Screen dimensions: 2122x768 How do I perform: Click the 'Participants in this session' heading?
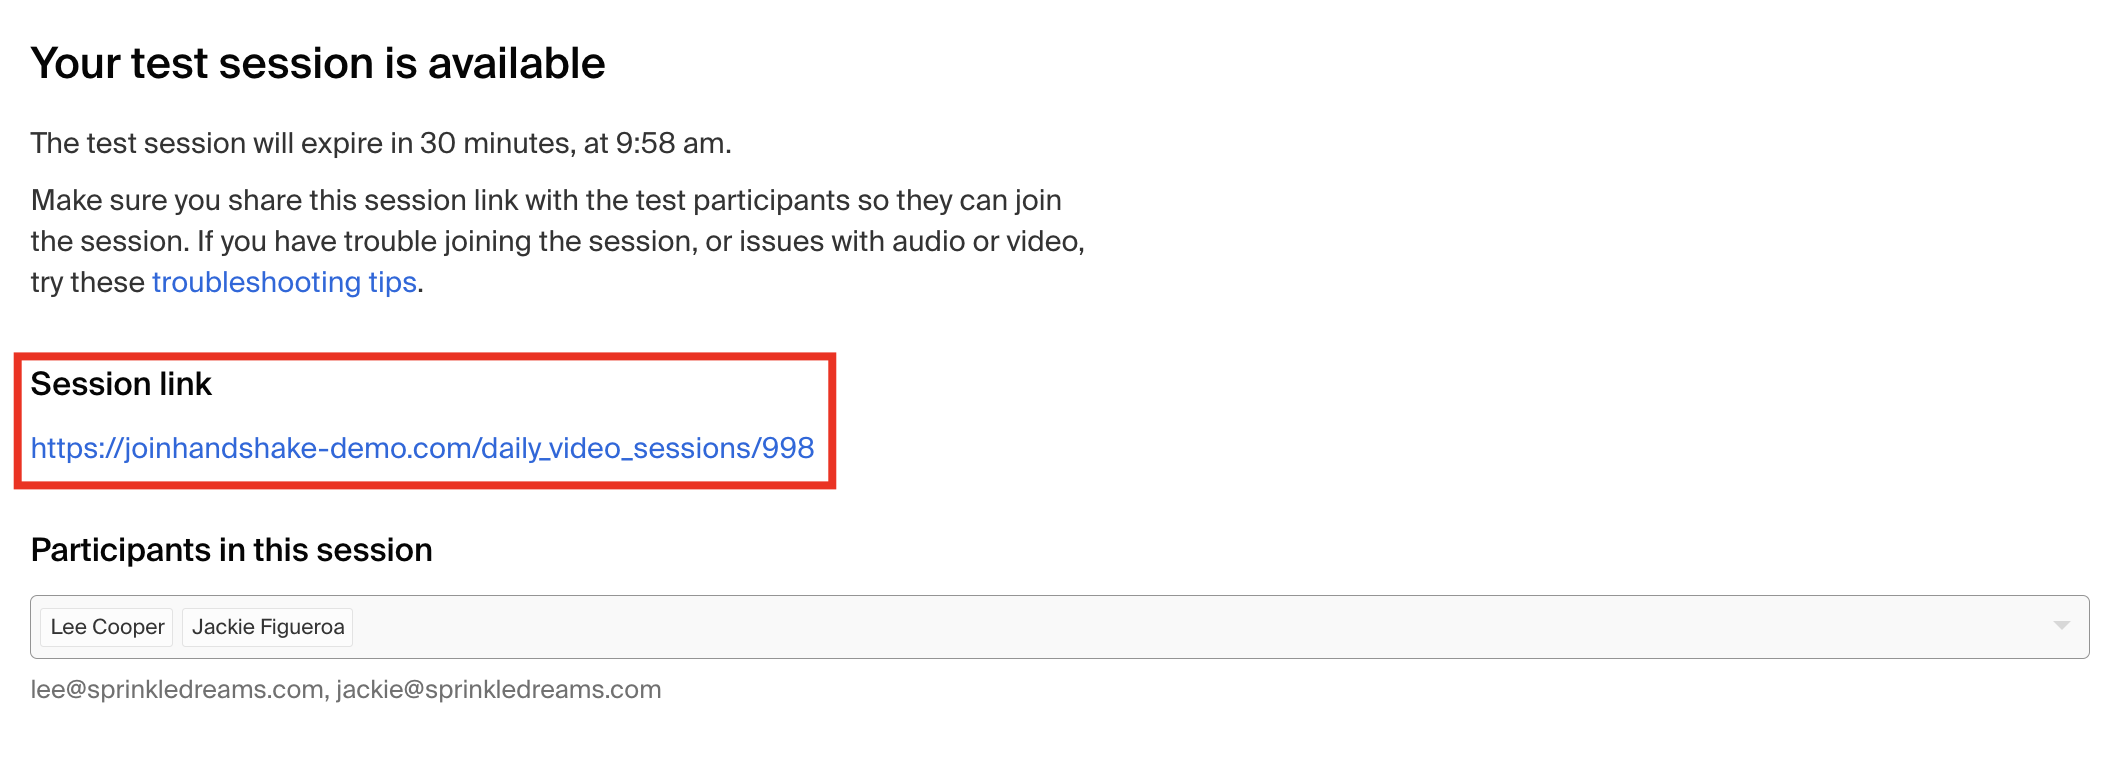click(x=231, y=550)
